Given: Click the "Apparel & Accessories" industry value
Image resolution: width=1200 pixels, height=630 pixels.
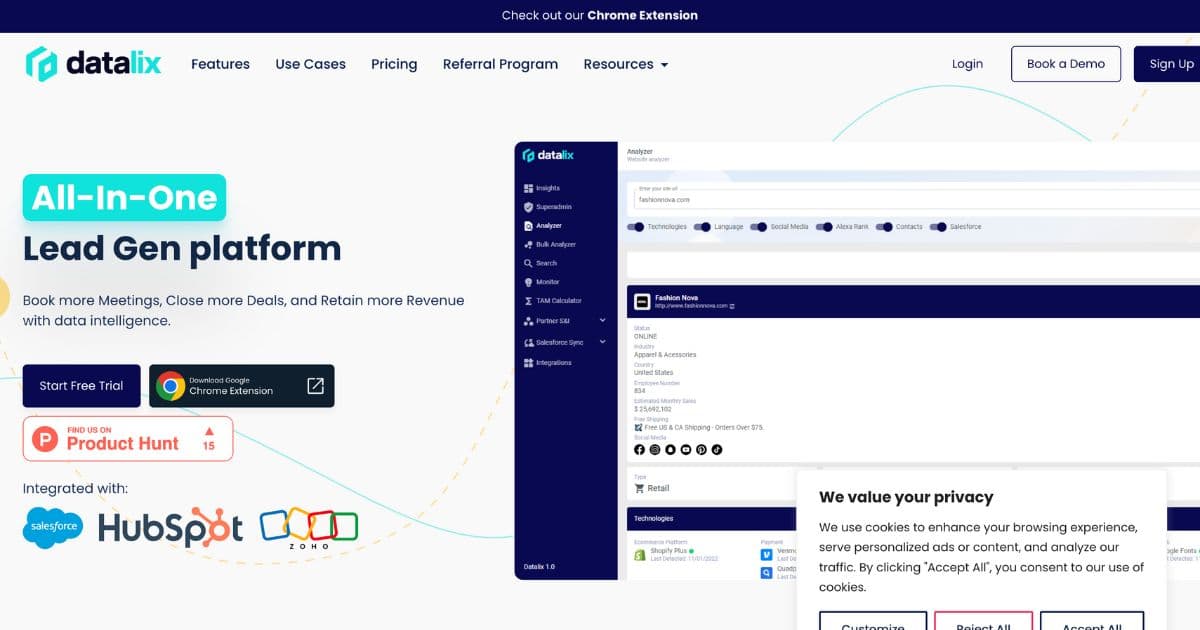Looking at the screenshot, I should (x=665, y=355).
